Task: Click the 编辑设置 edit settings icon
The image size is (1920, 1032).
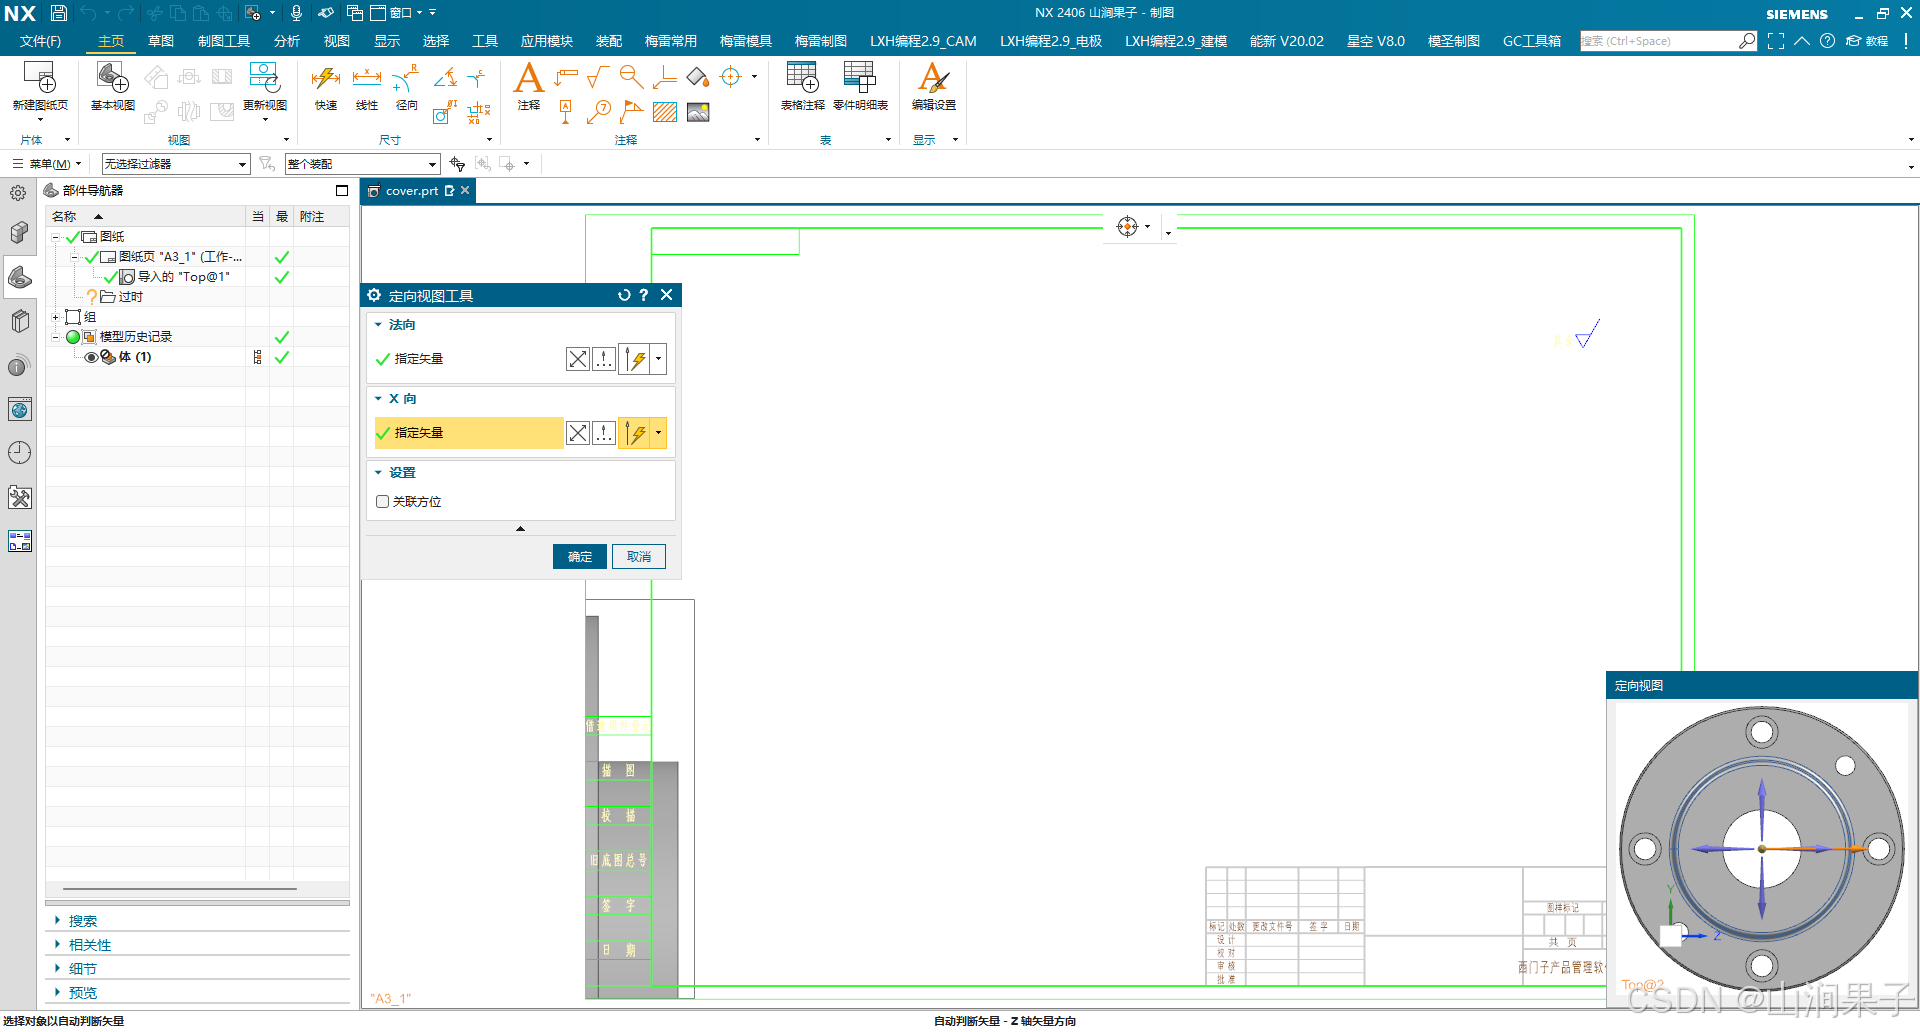Action: pos(933,78)
